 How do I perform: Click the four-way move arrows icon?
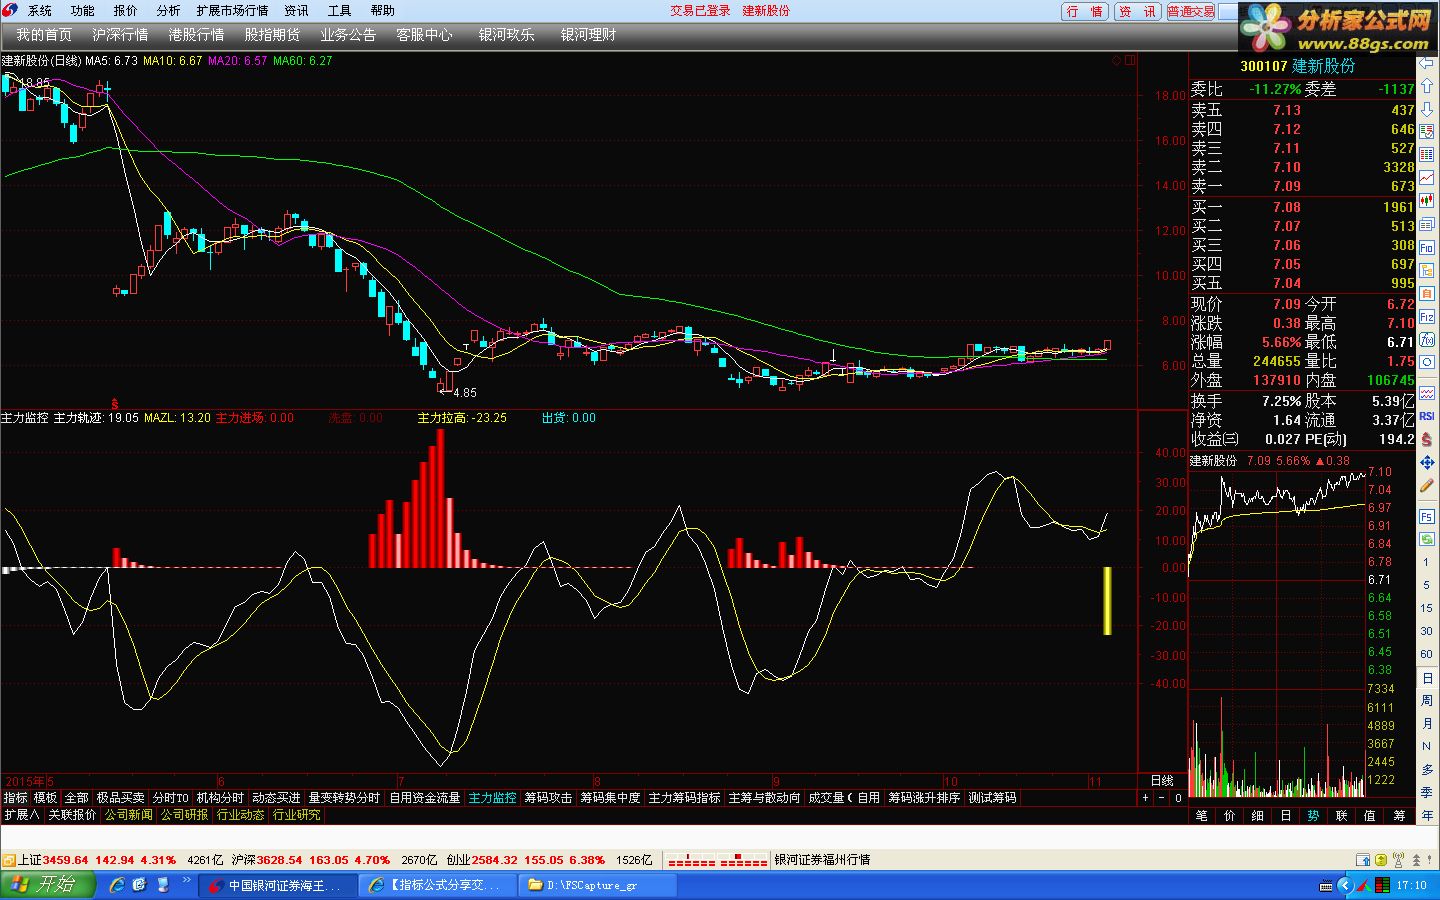1427,463
